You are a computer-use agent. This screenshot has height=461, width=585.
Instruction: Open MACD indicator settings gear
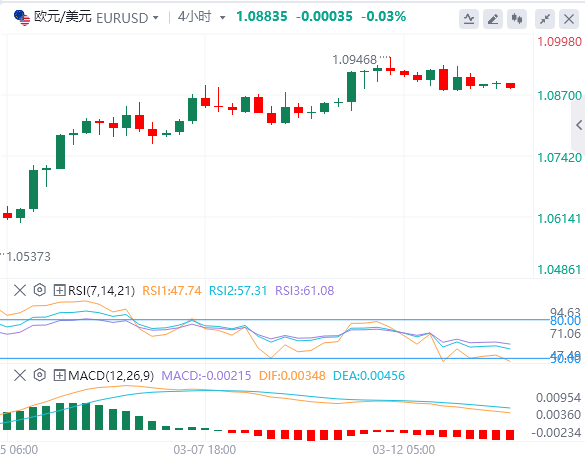40,375
